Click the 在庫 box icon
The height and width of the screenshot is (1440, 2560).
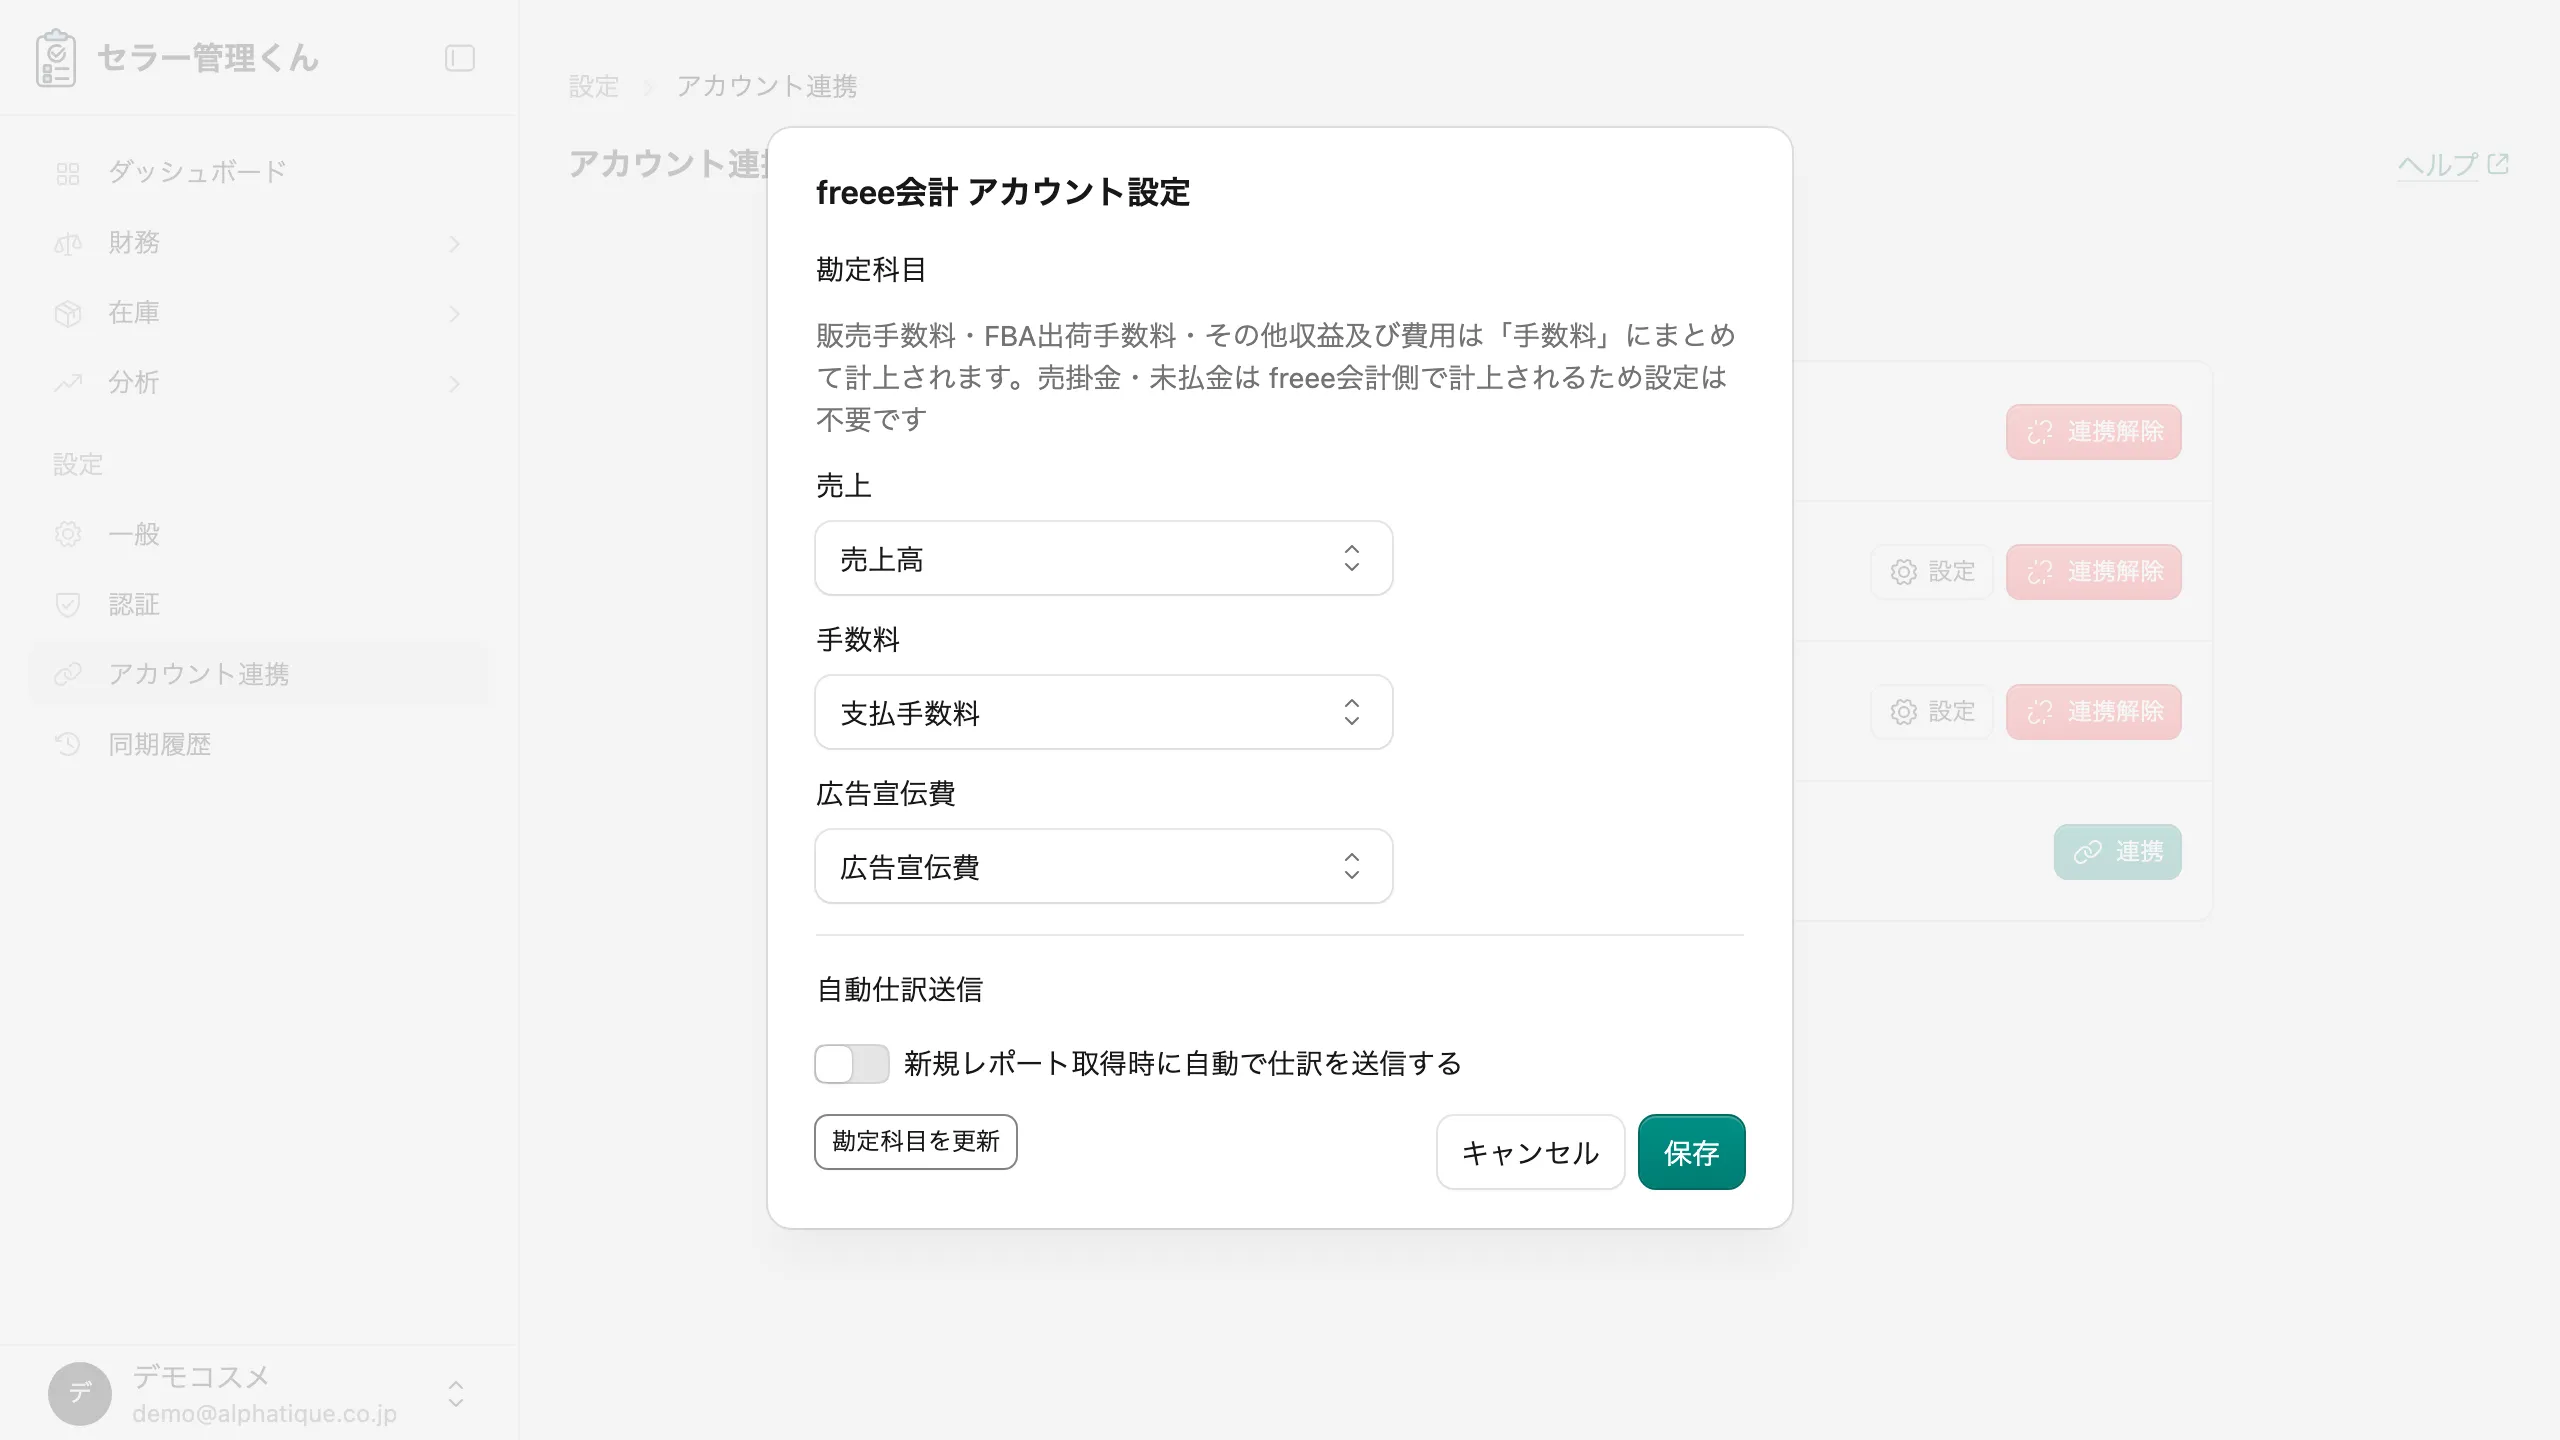[68, 314]
